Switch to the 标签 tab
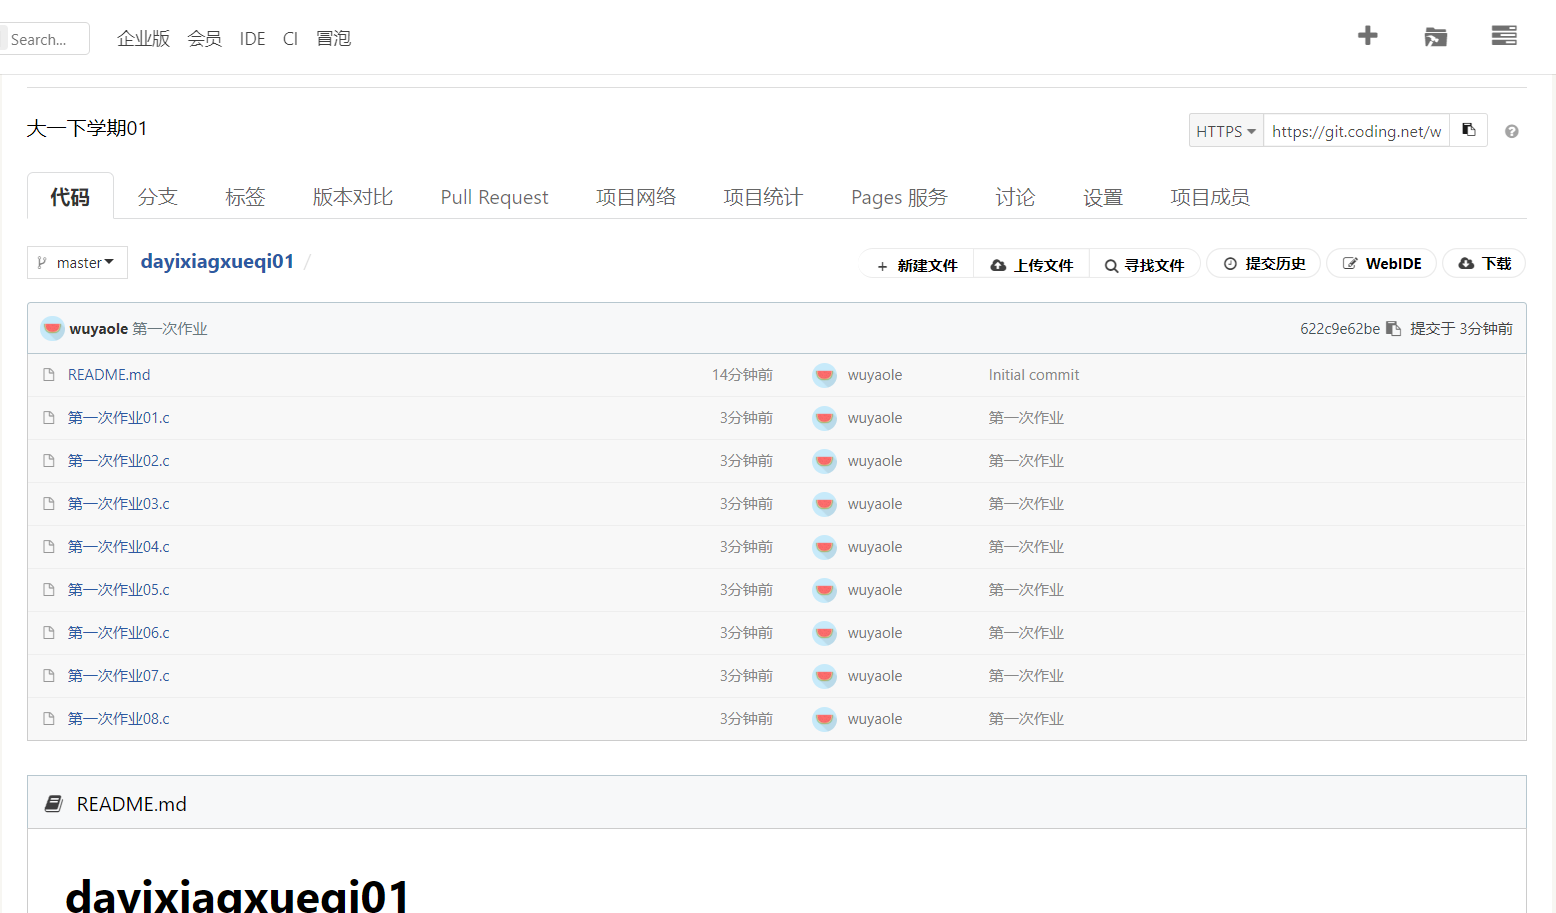The width and height of the screenshot is (1556, 913). [245, 197]
